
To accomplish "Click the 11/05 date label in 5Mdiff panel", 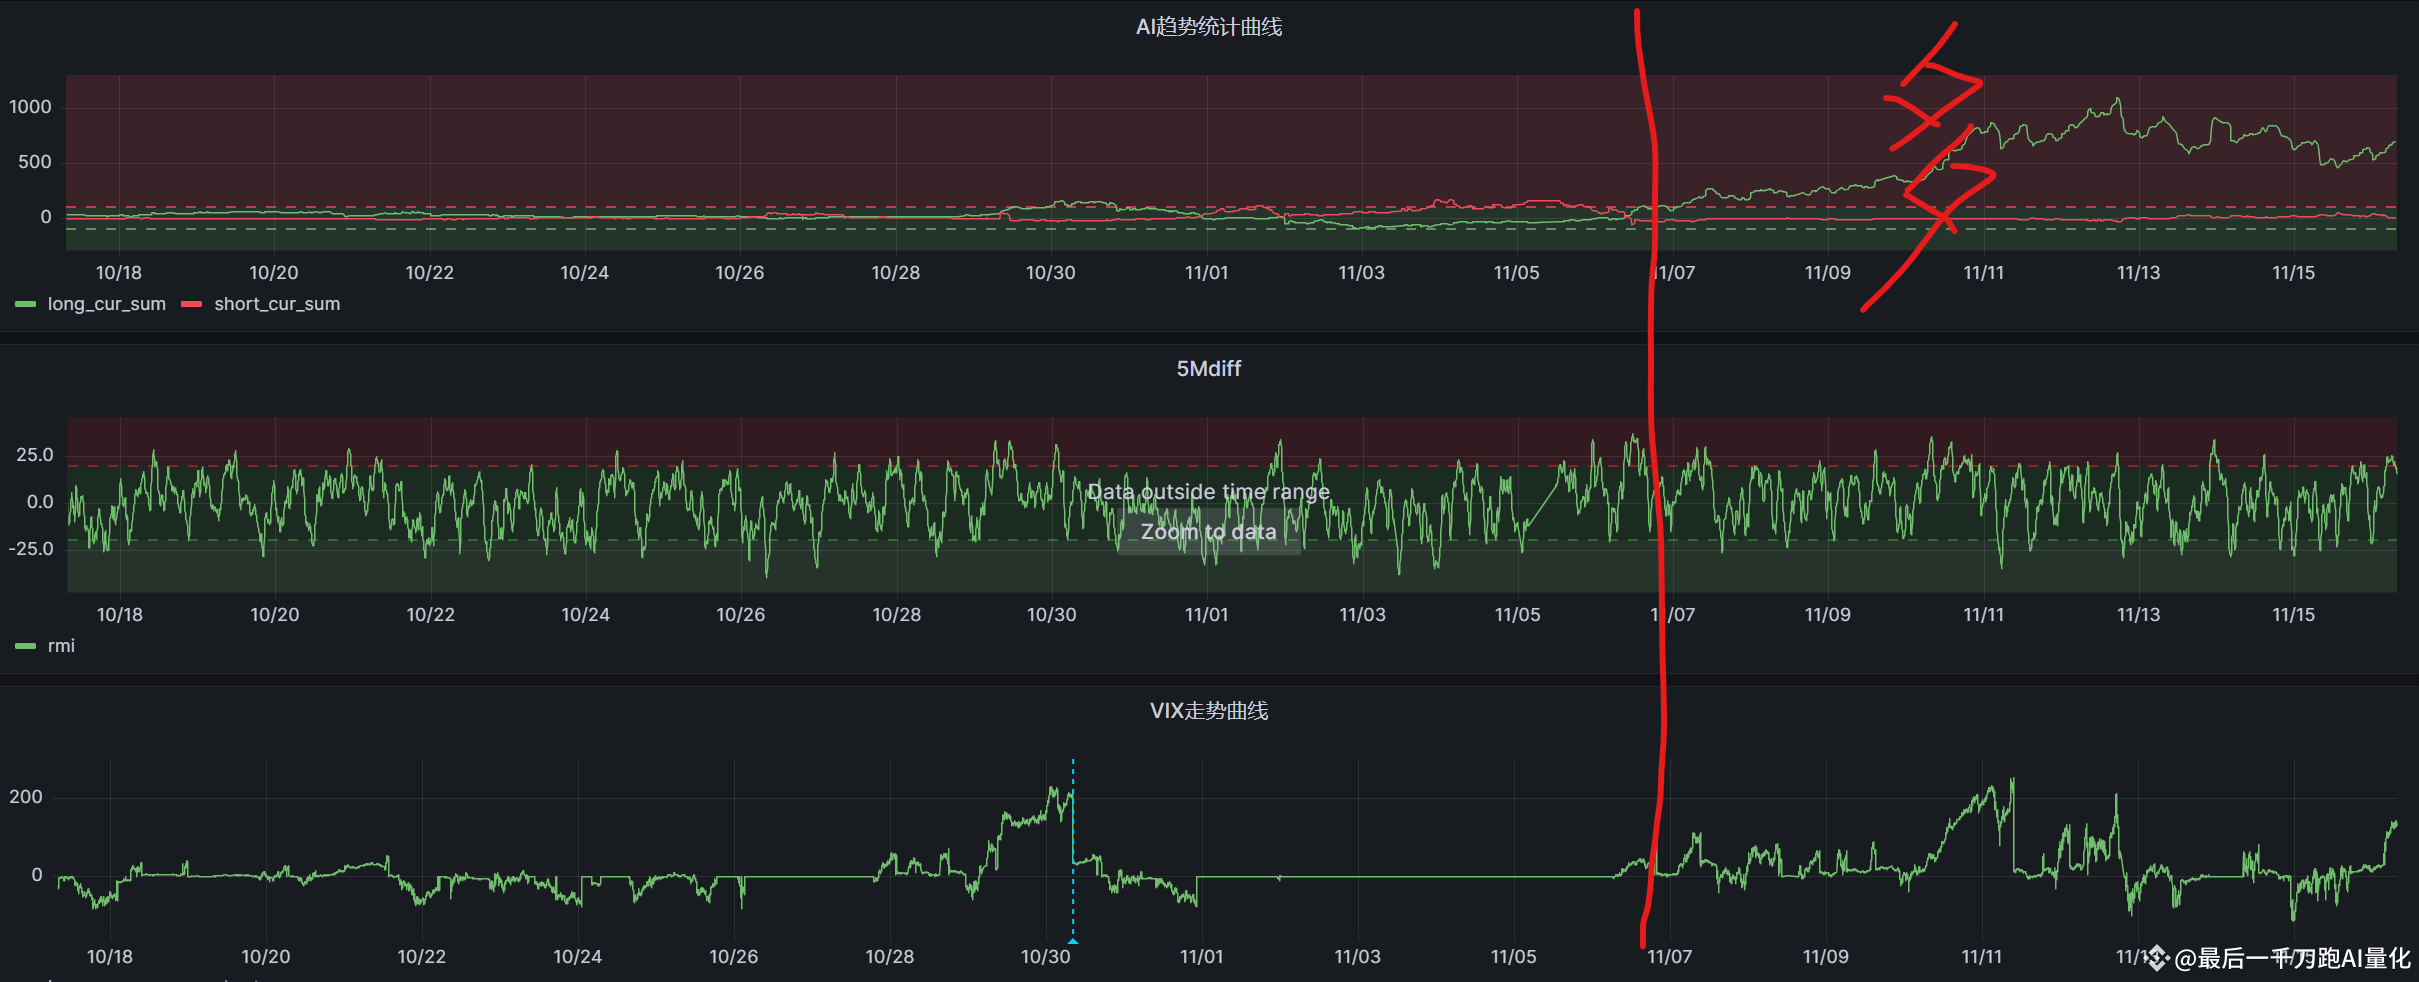I will coord(1518,615).
